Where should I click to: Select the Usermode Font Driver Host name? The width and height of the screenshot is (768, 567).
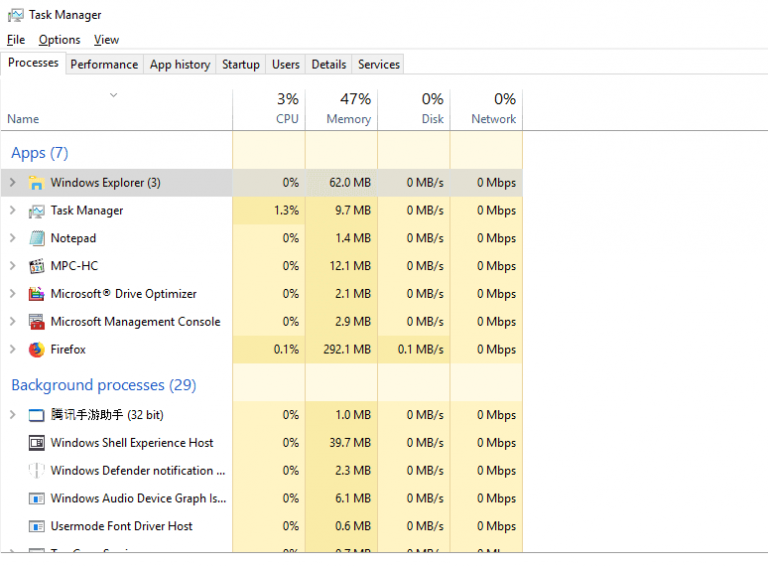(121, 526)
